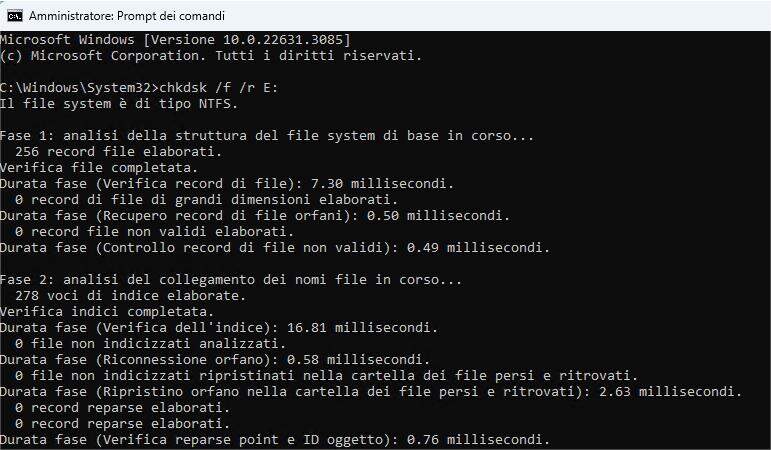The width and height of the screenshot is (771, 450).
Task: Click the line 'Il file system è di tipo NTFS.'
Action: point(119,104)
